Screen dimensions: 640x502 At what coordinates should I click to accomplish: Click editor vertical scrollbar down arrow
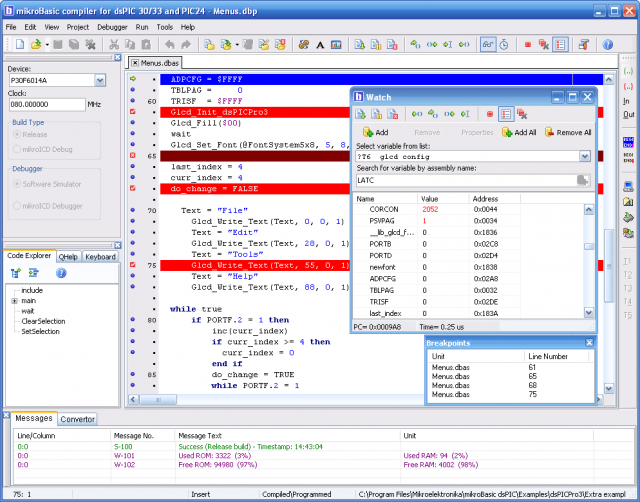click(x=609, y=388)
